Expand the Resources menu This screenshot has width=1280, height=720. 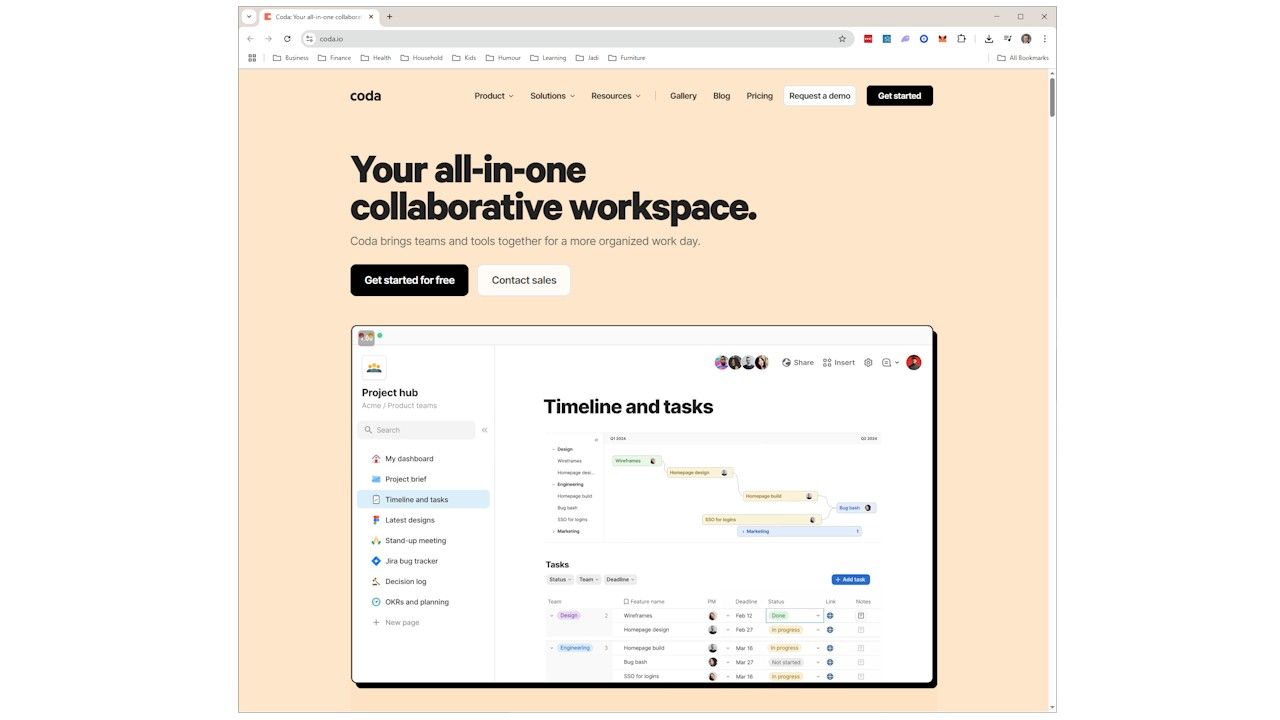[x=616, y=96]
